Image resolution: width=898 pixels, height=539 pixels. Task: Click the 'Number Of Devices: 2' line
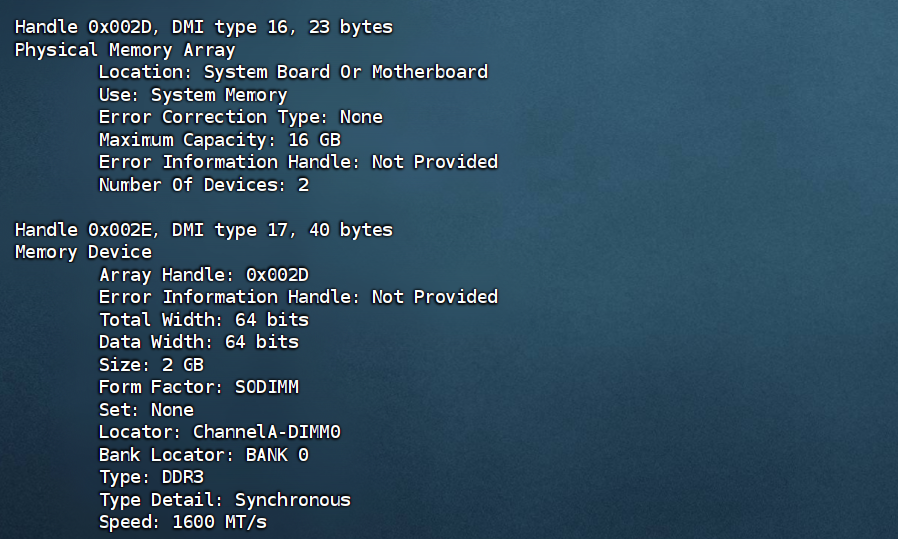click(204, 184)
